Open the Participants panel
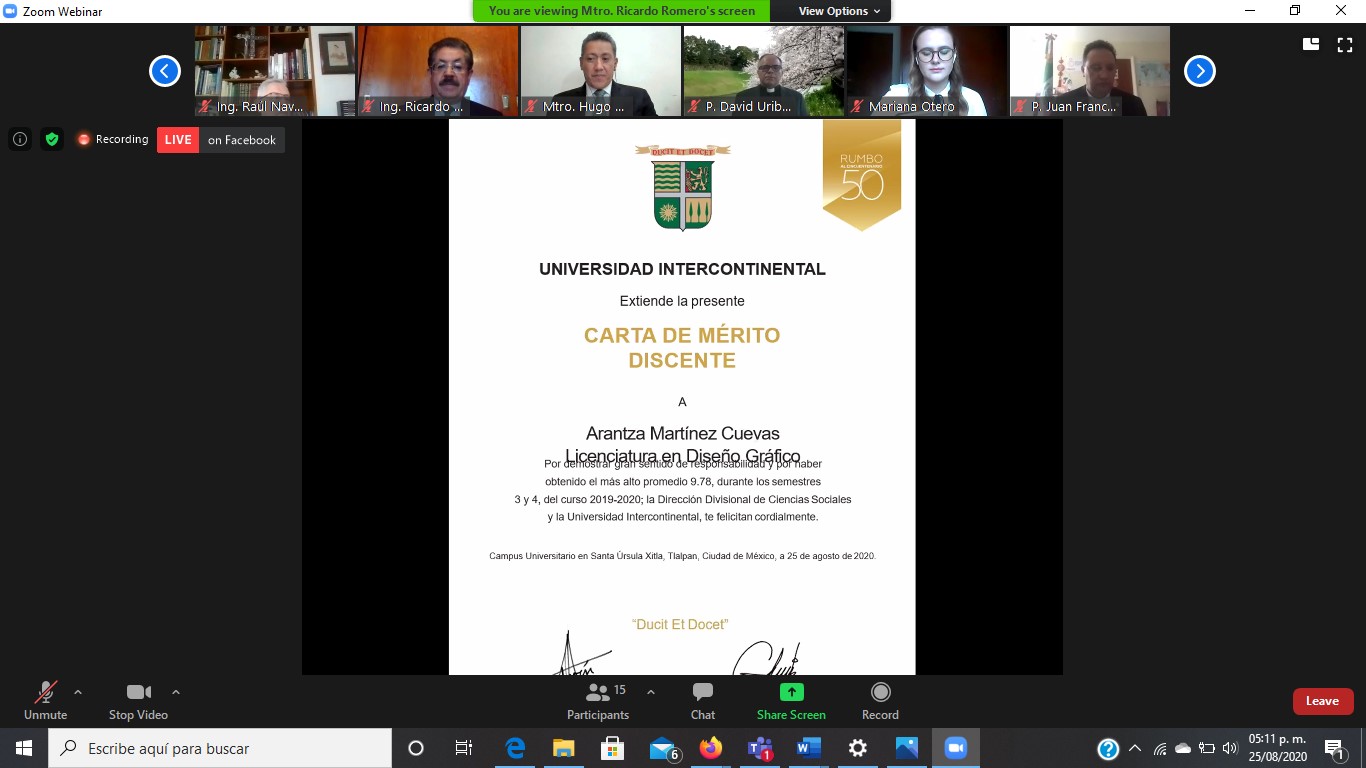The height and width of the screenshot is (768, 1366). tap(598, 700)
